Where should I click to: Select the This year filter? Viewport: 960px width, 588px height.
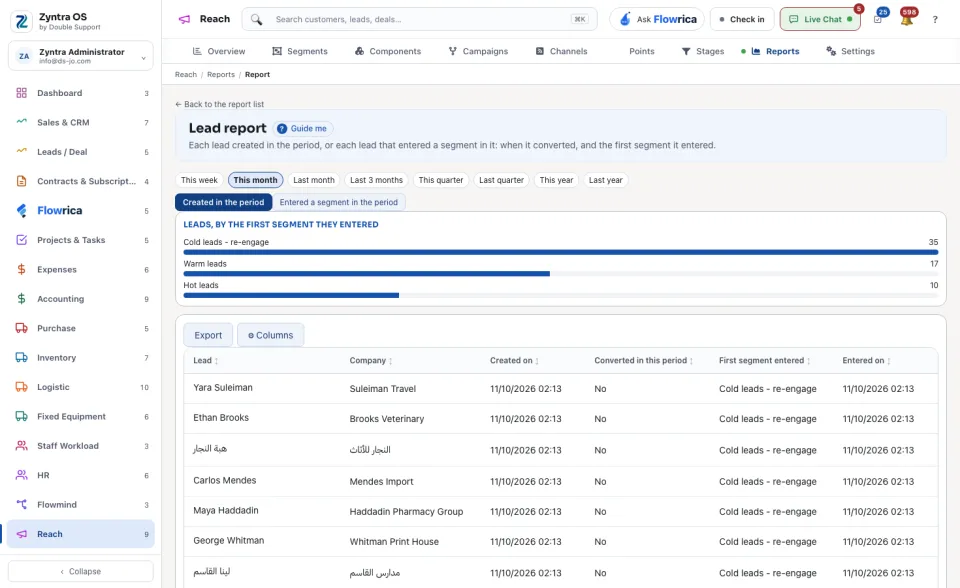pyautogui.click(x=557, y=180)
